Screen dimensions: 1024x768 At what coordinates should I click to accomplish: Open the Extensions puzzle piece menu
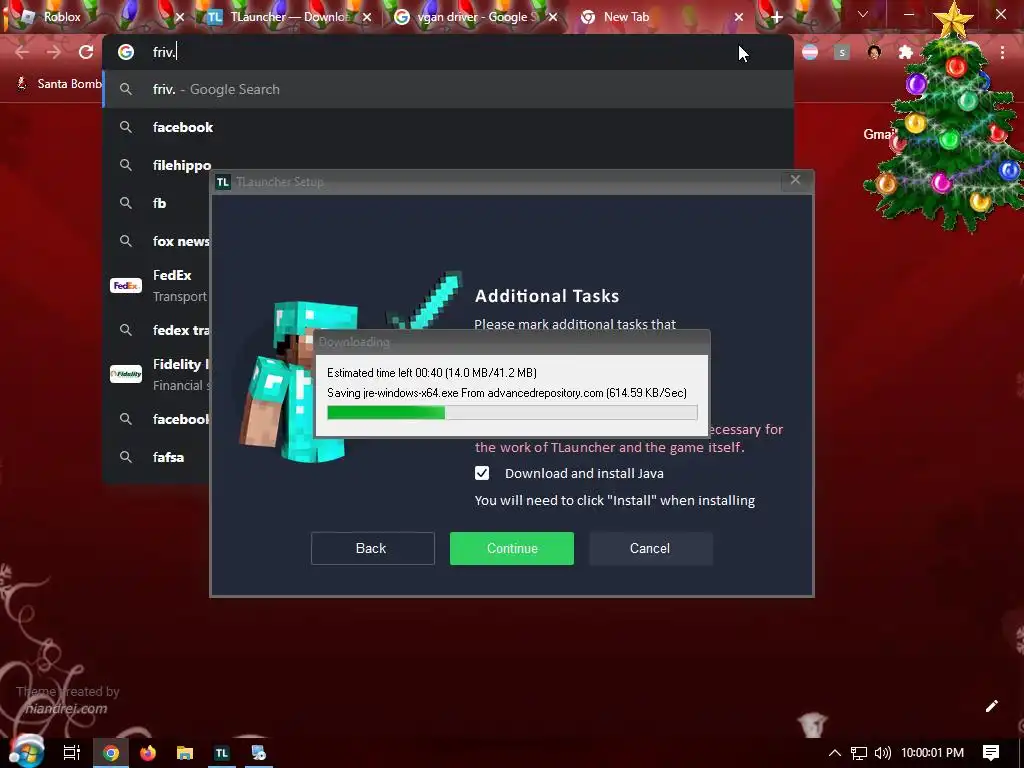click(906, 52)
